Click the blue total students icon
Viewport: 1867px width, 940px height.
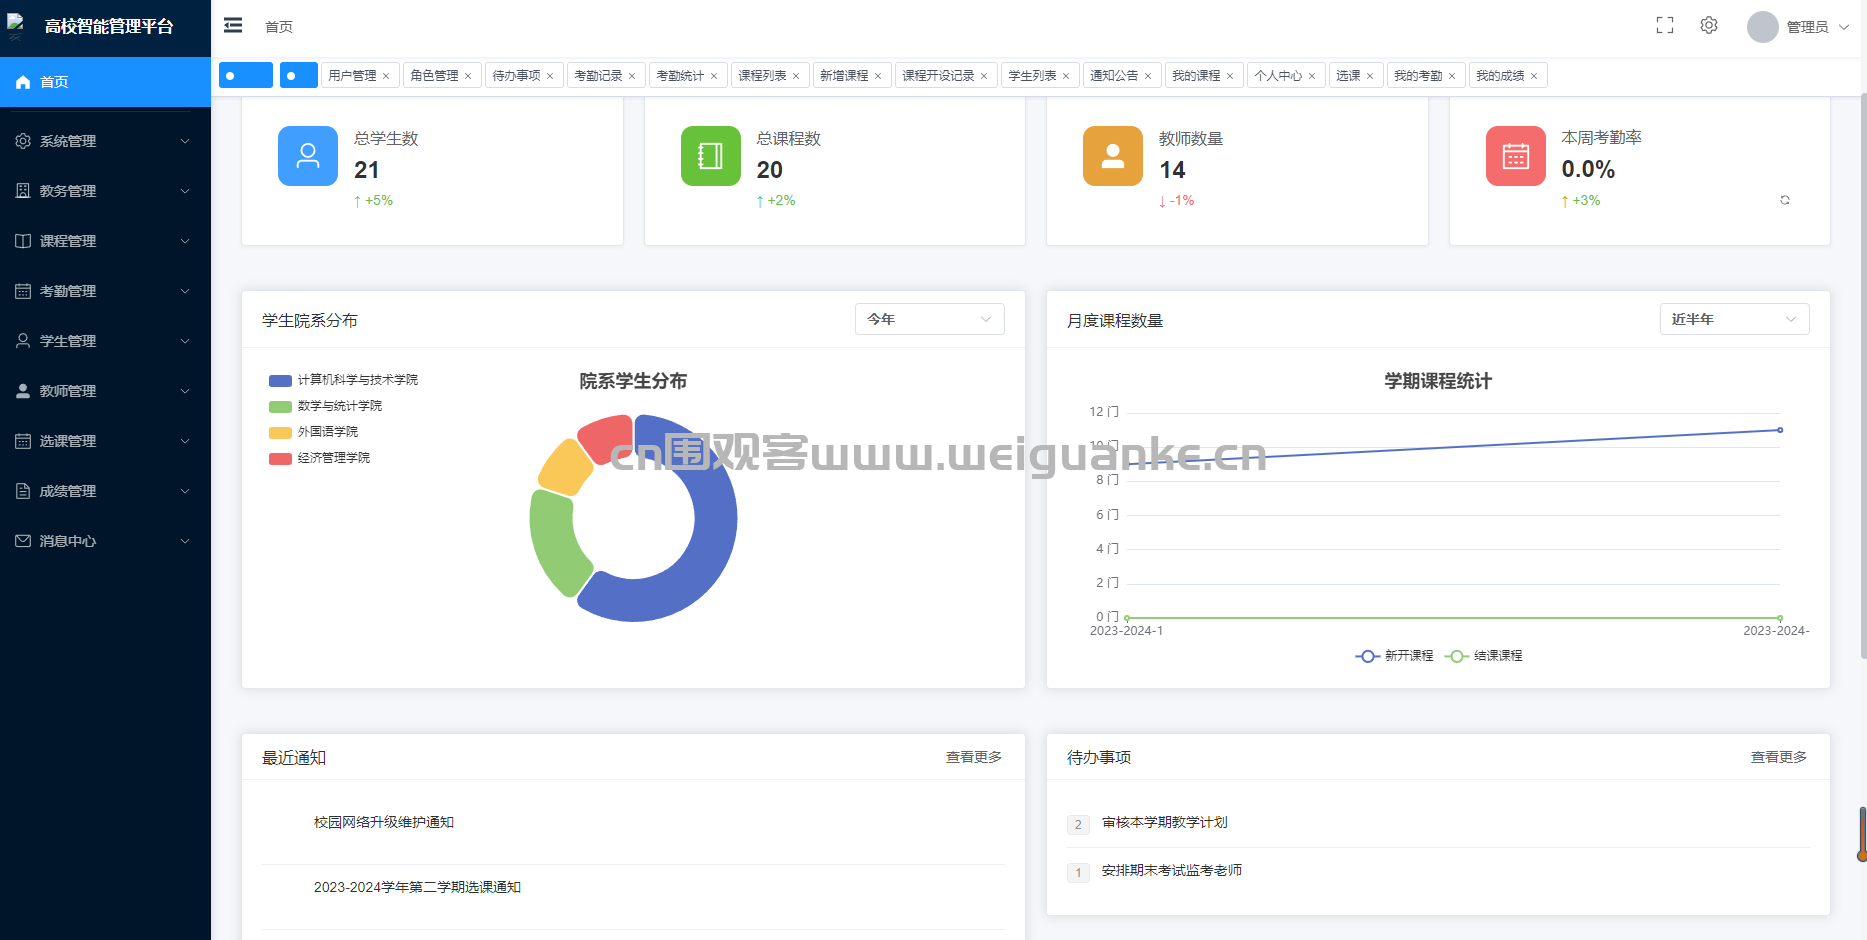(x=307, y=156)
